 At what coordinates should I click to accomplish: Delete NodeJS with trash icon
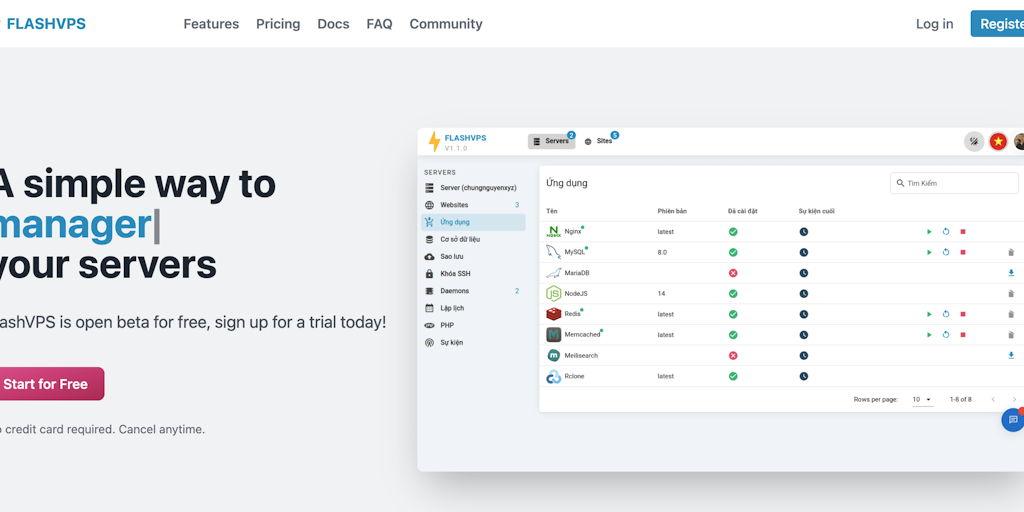[x=1011, y=294]
